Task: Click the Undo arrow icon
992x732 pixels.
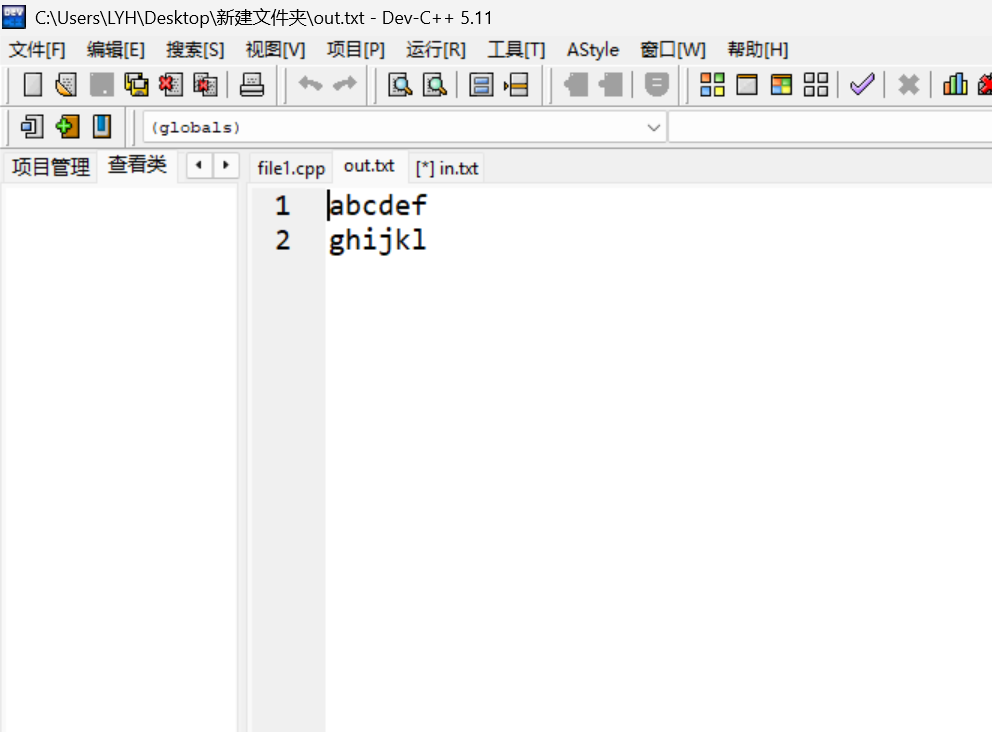Action: click(310, 84)
